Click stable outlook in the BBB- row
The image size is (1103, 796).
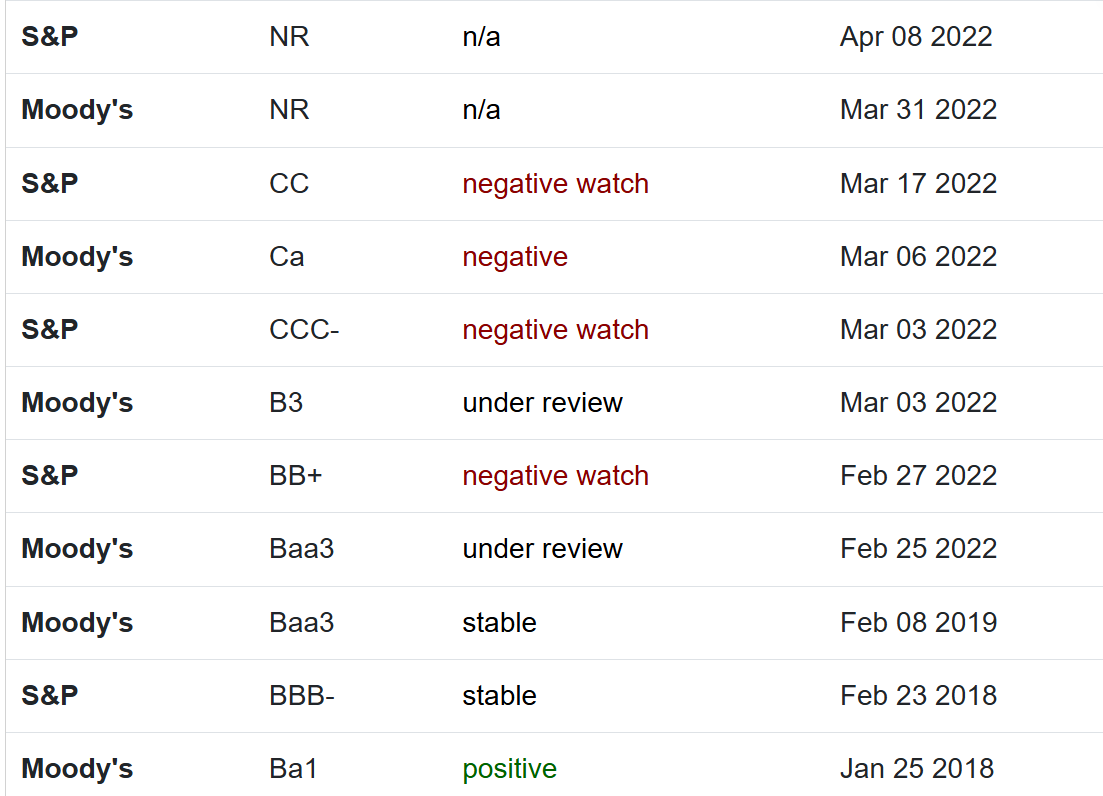pyautogui.click(x=499, y=696)
